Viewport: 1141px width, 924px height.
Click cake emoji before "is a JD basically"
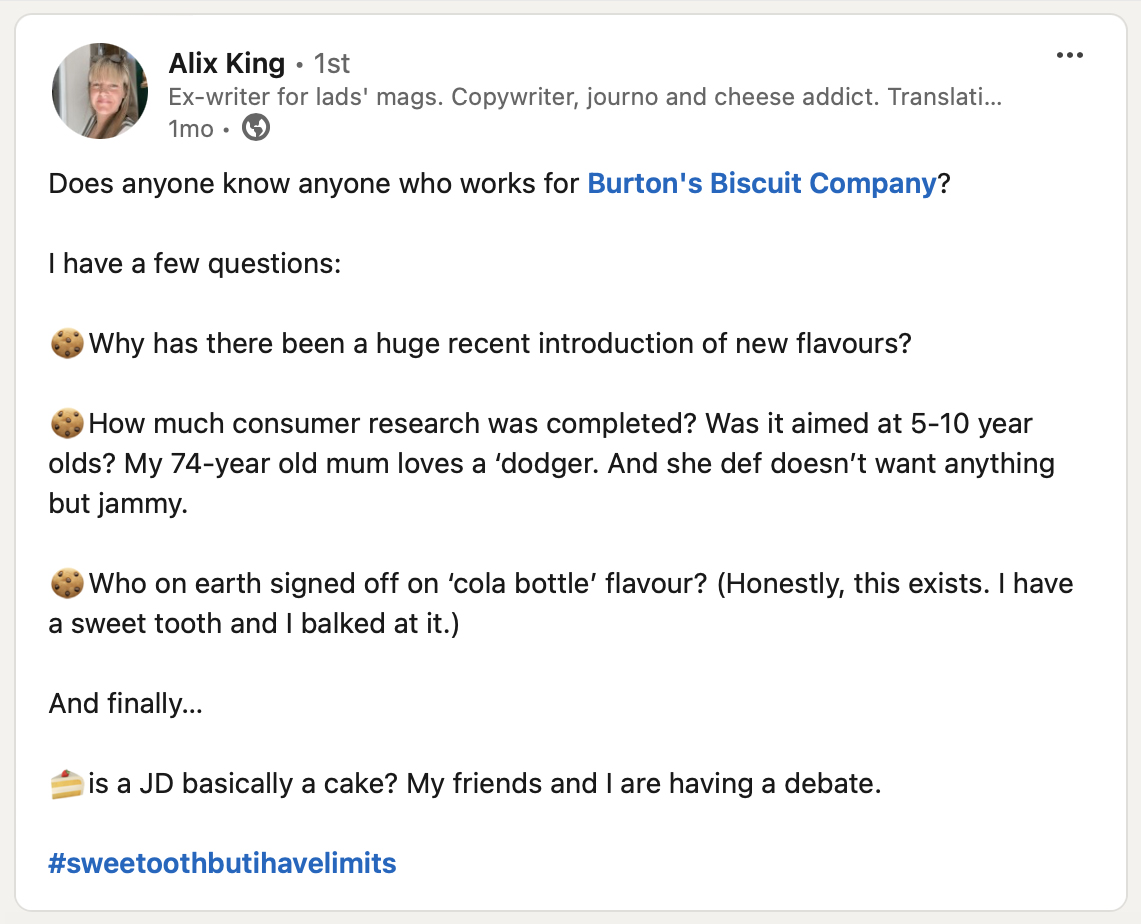66,784
